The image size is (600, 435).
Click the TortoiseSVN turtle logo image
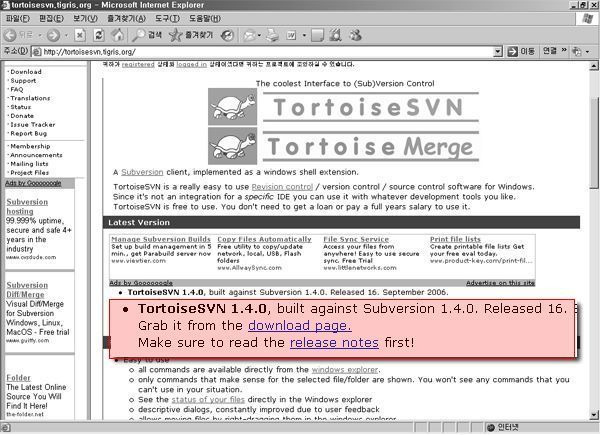232,107
